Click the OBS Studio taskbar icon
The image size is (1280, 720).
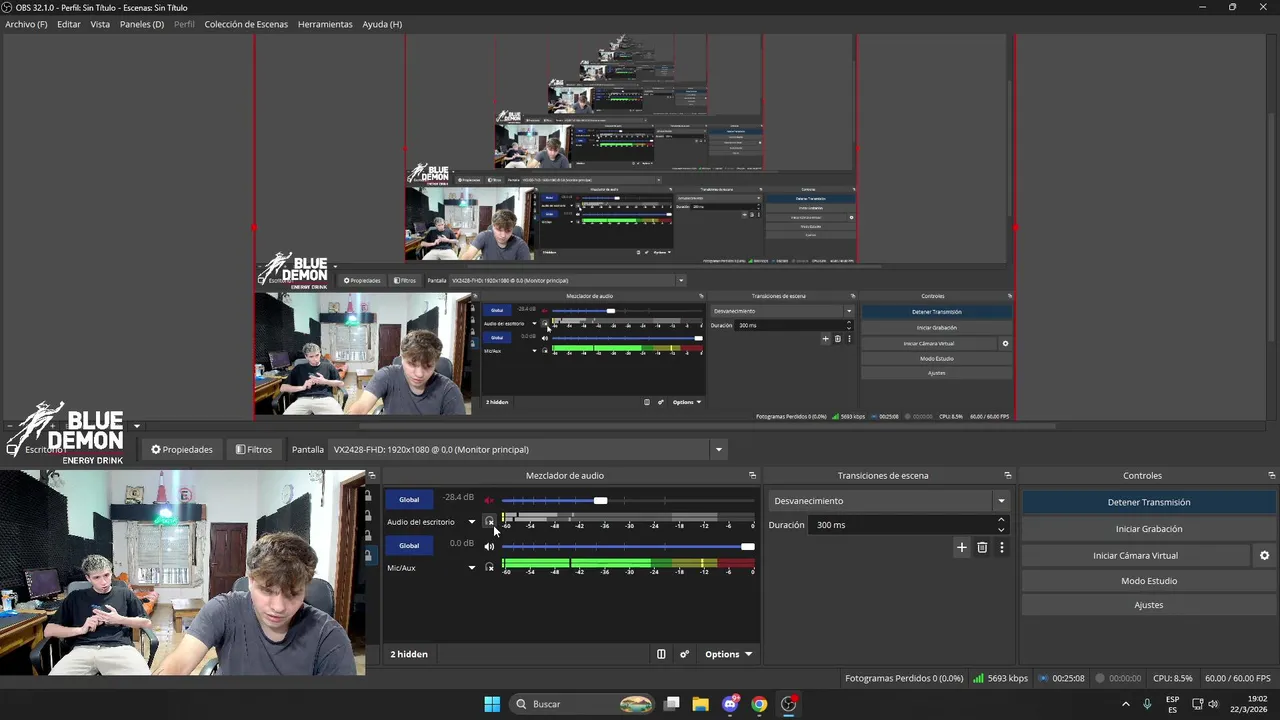coord(789,704)
